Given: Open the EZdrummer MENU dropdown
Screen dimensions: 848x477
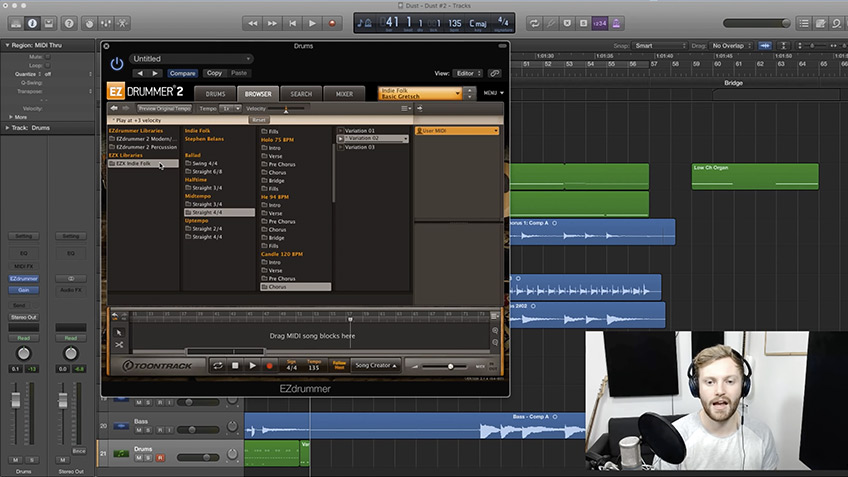Looking at the screenshot, I should point(493,93).
